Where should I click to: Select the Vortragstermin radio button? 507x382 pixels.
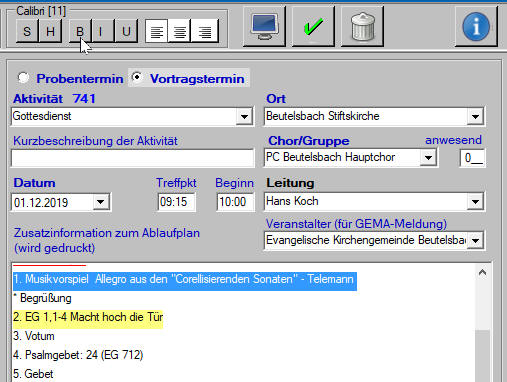click(137, 77)
